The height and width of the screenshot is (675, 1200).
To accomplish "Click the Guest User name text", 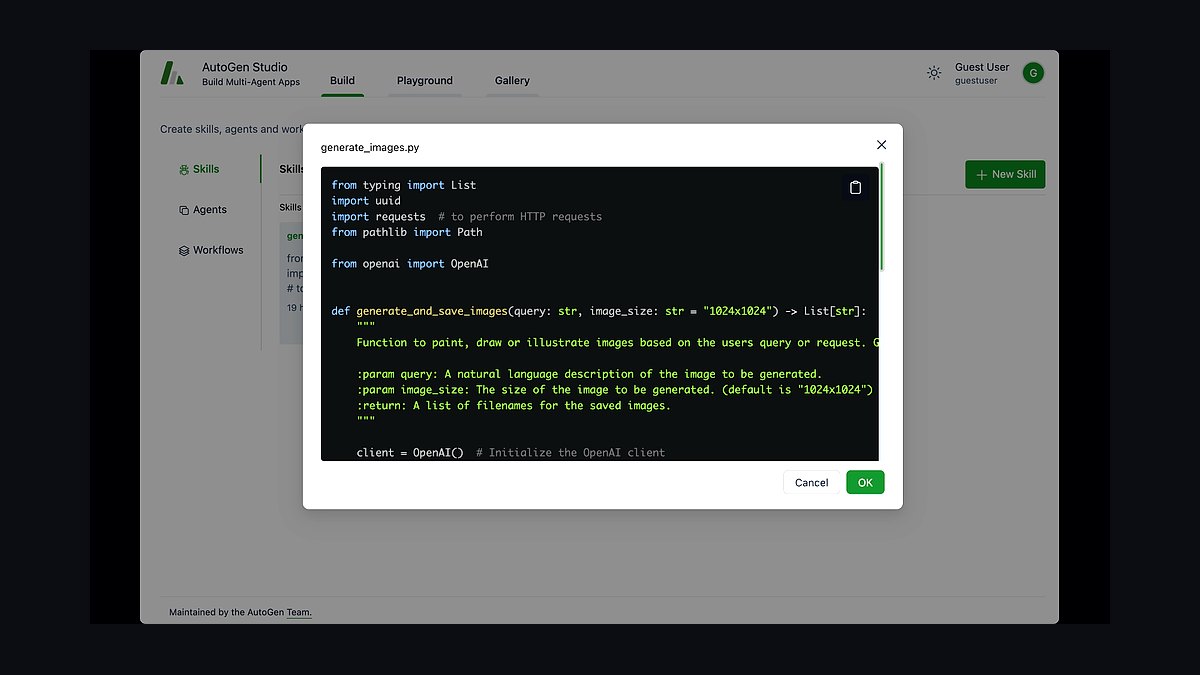I will click(982, 67).
